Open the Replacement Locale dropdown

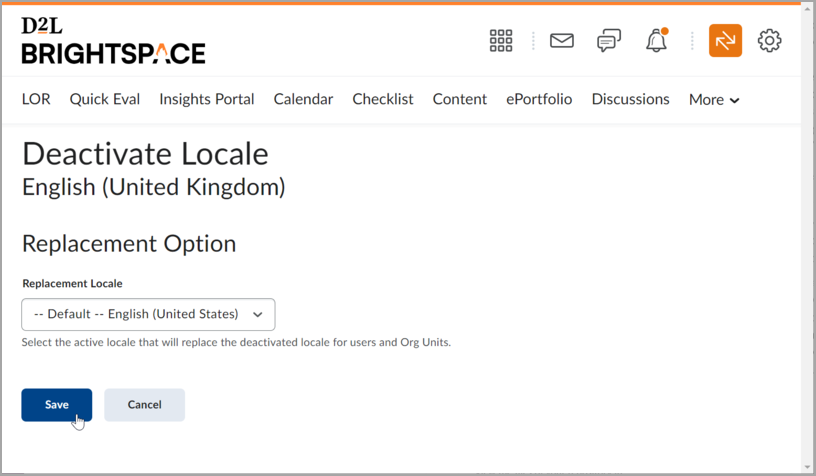pyautogui.click(x=148, y=314)
